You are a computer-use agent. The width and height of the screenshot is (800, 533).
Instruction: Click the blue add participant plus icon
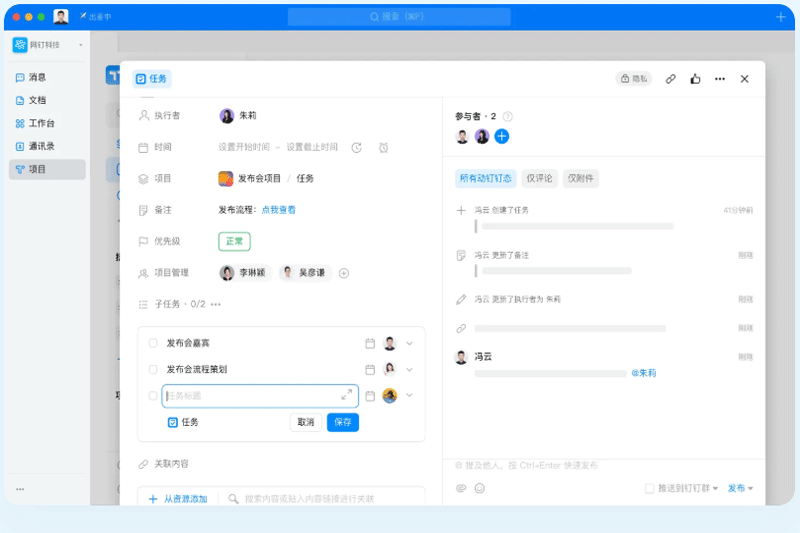502,136
